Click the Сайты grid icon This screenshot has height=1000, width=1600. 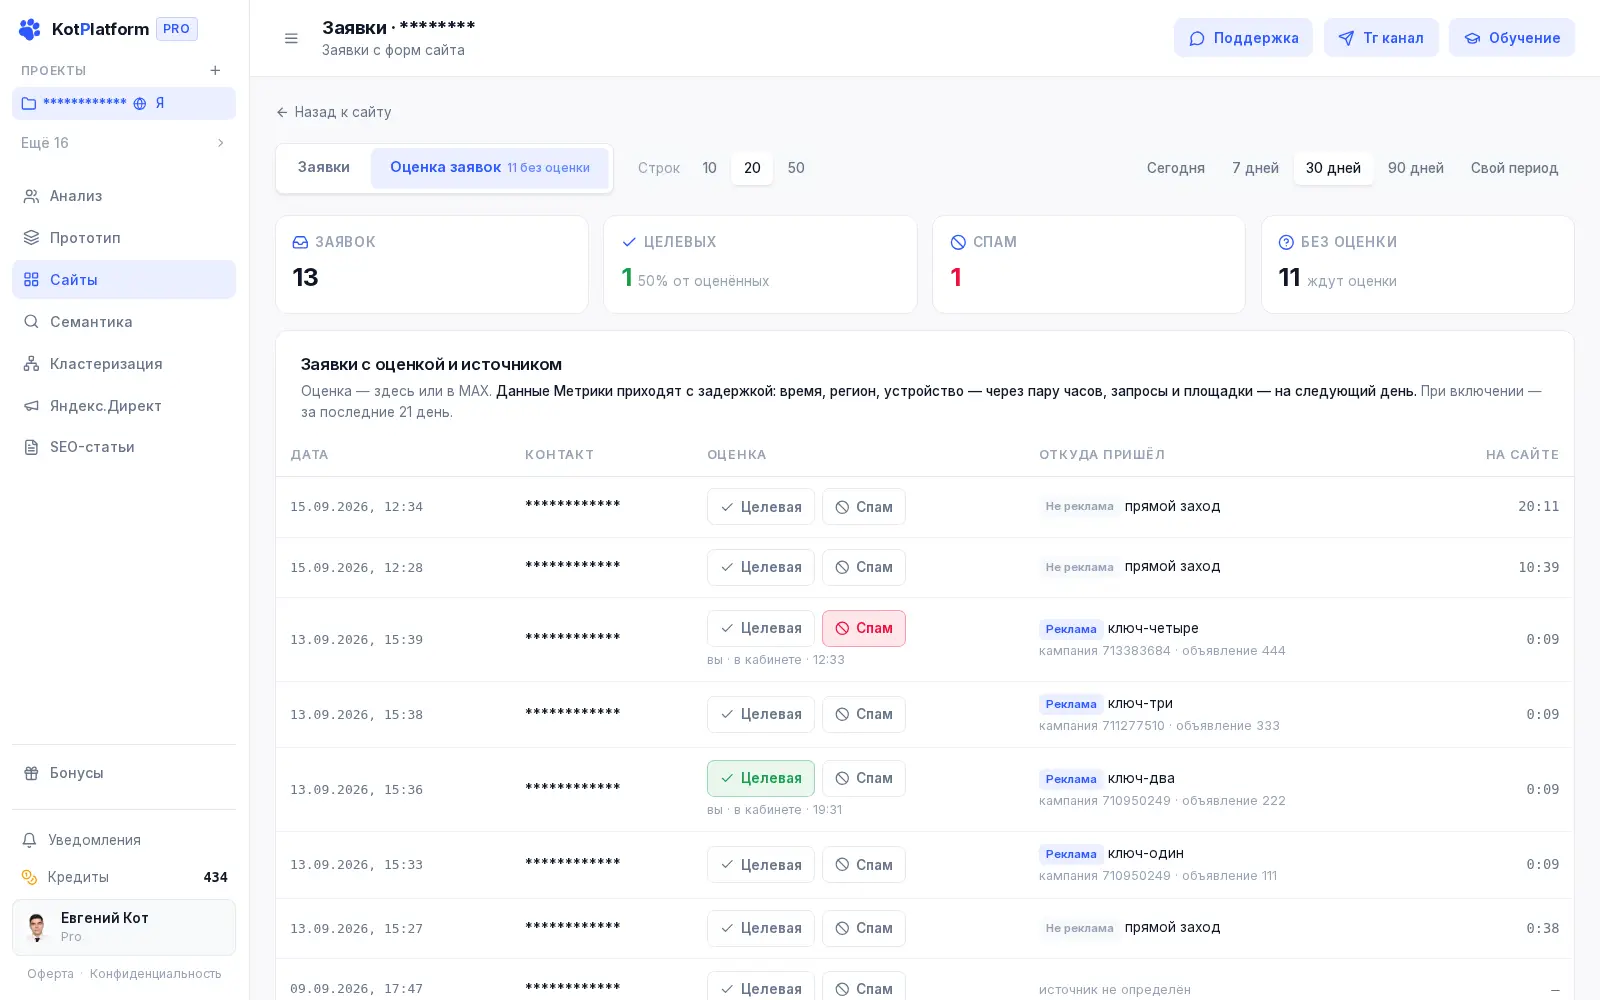(x=31, y=280)
